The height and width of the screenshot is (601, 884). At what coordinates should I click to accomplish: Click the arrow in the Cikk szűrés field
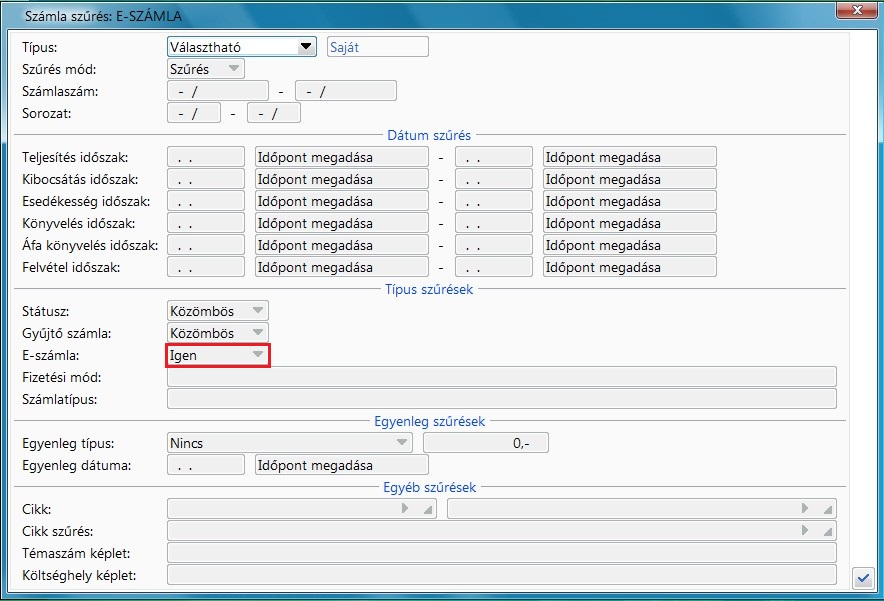[x=805, y=531]
